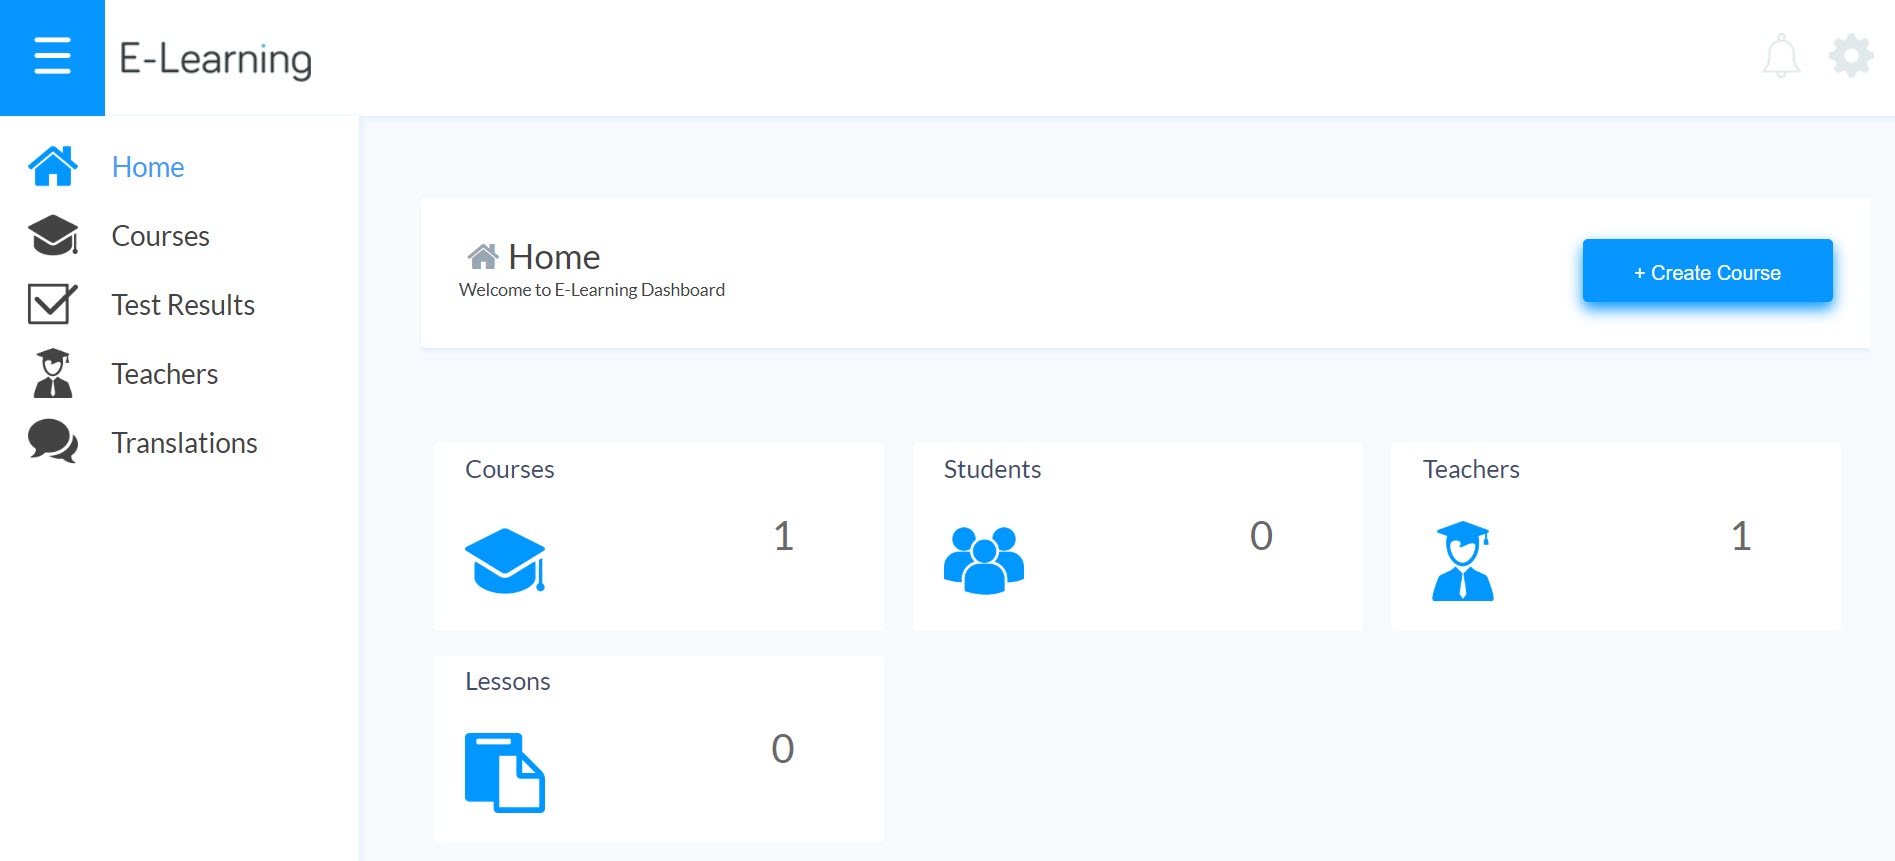Image resolution: width=1895 pixels, height=861 pixels.
Task: Open Test Results from the sidebar
Action: tap(183, 305)
